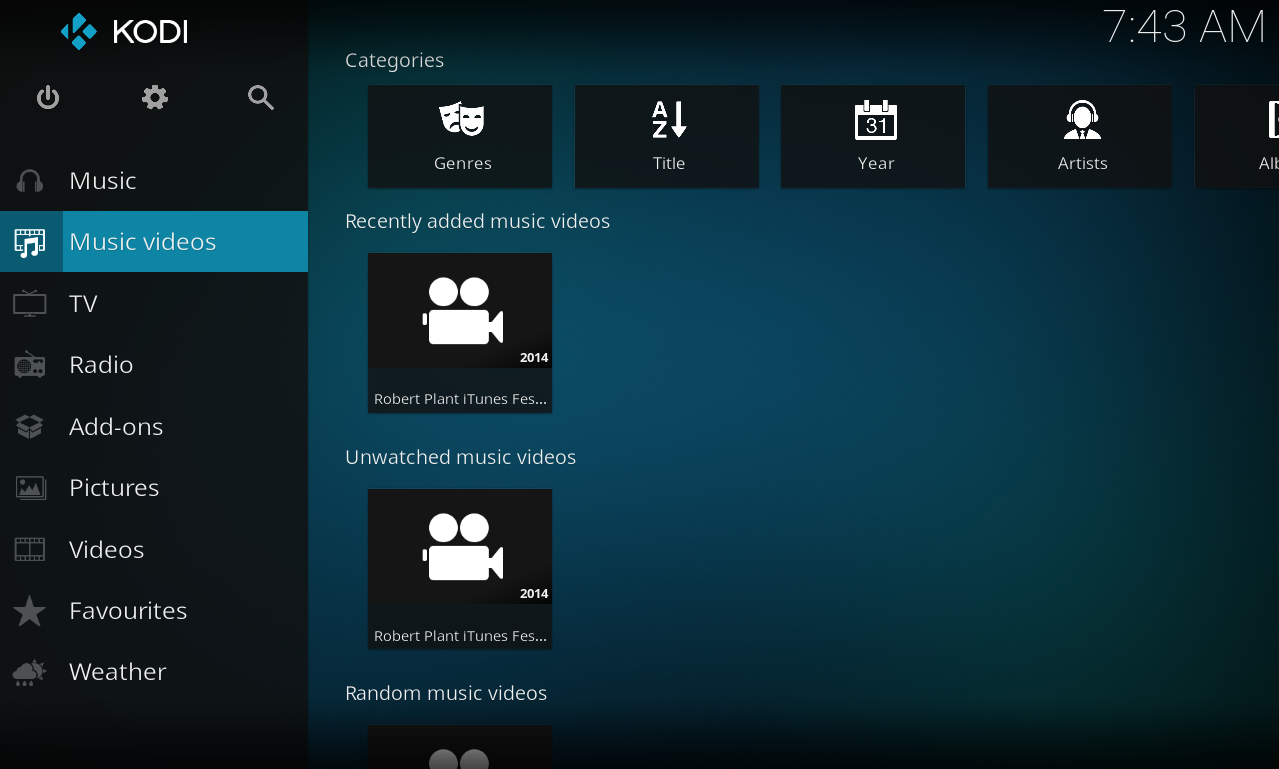Select the Music videos menu item
Viewport: 1279px width, 769px height.
click(x=154, y=242)
